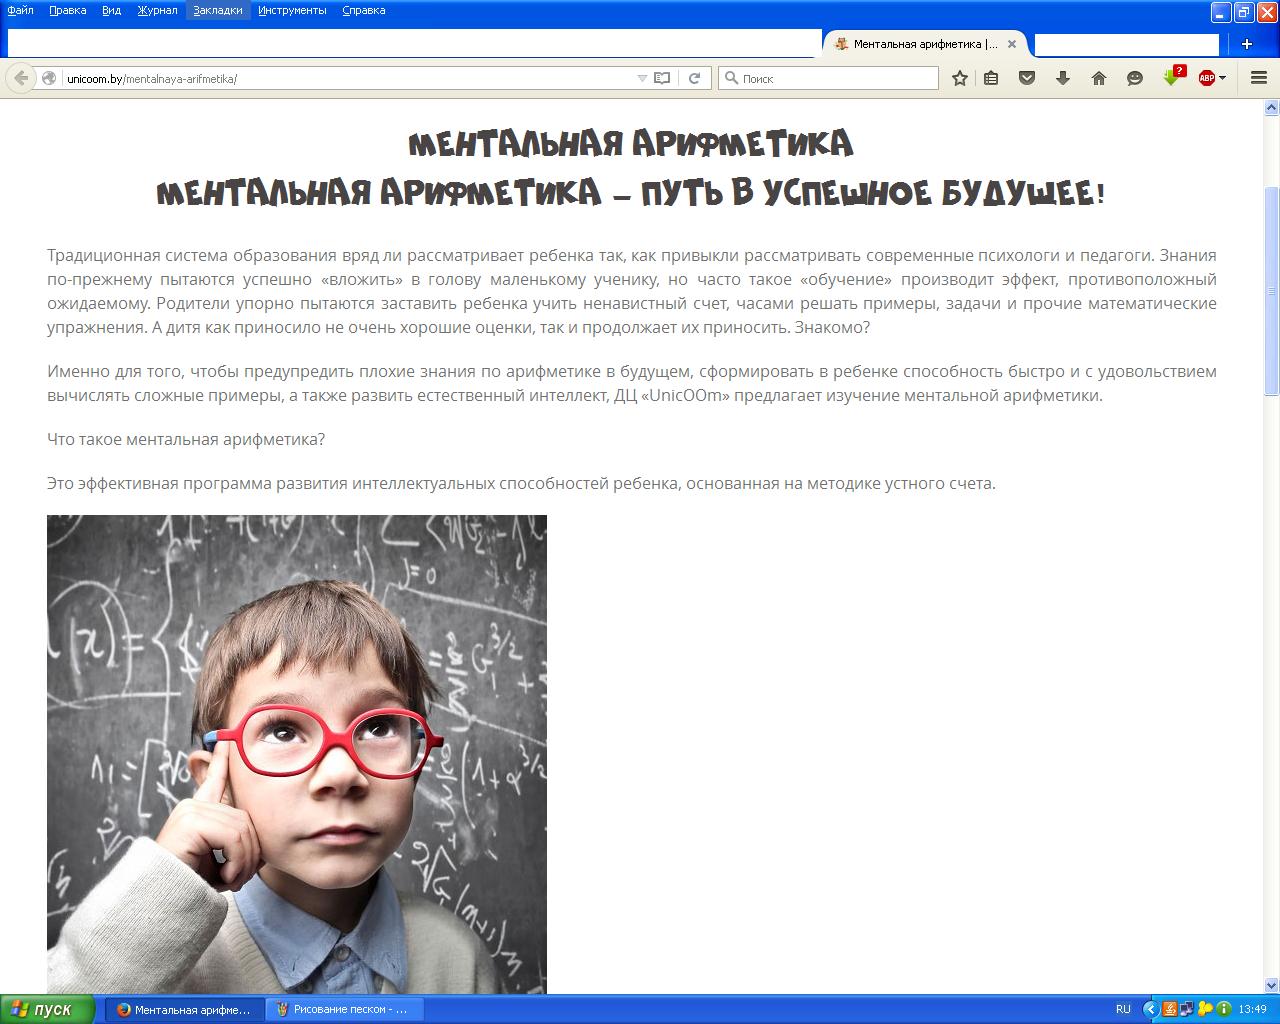Open a new tab with plus button
The height and width of the screenshot is (1024, 1280).
(x=1247, y=44)
